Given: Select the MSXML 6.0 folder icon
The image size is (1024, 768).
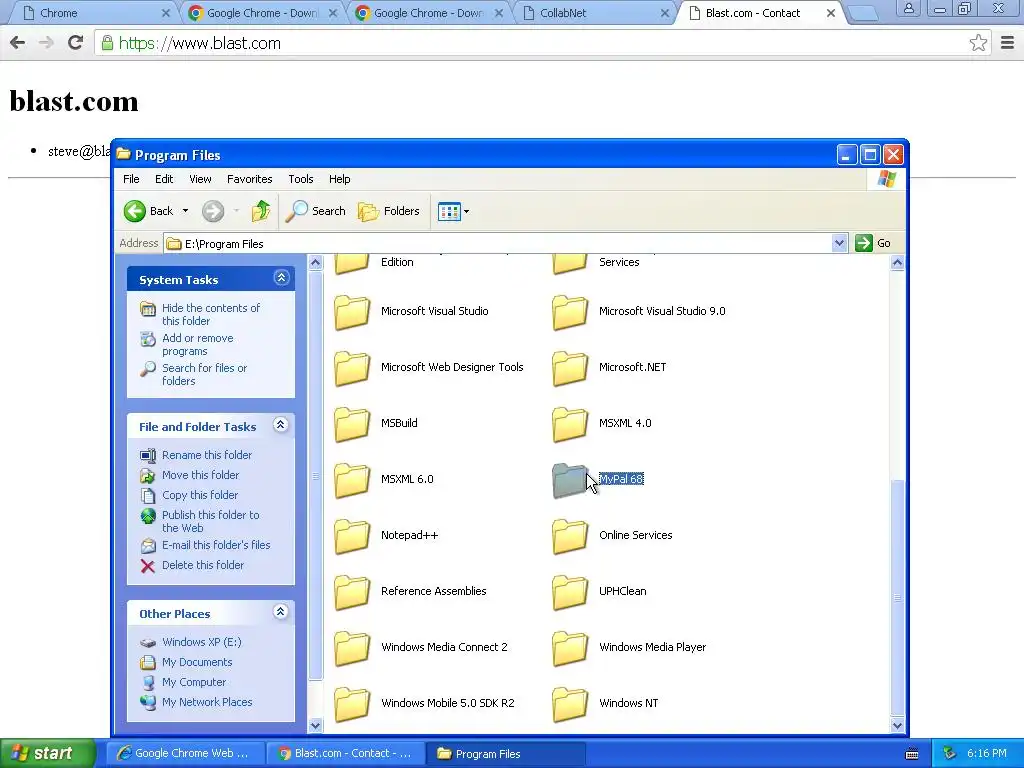Looking at the screenshot, I should point(352,479).
